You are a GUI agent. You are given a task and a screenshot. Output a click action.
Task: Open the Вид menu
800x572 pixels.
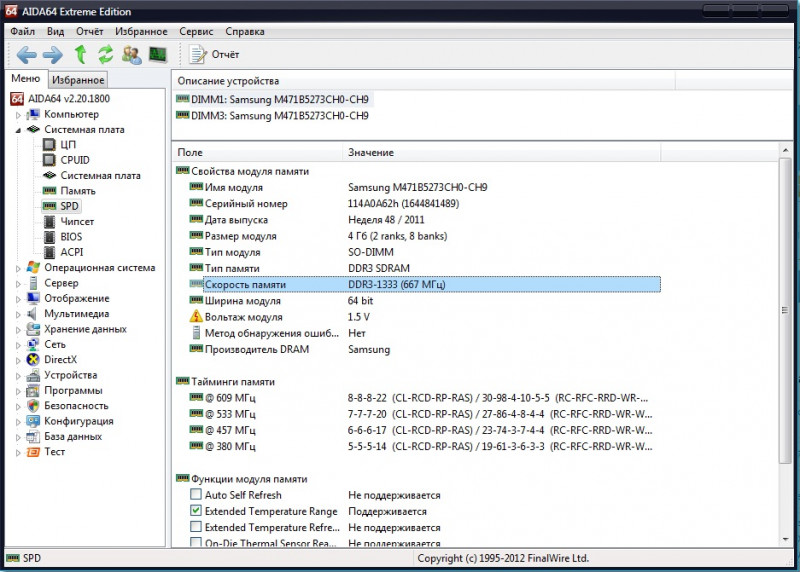(56, 32)
